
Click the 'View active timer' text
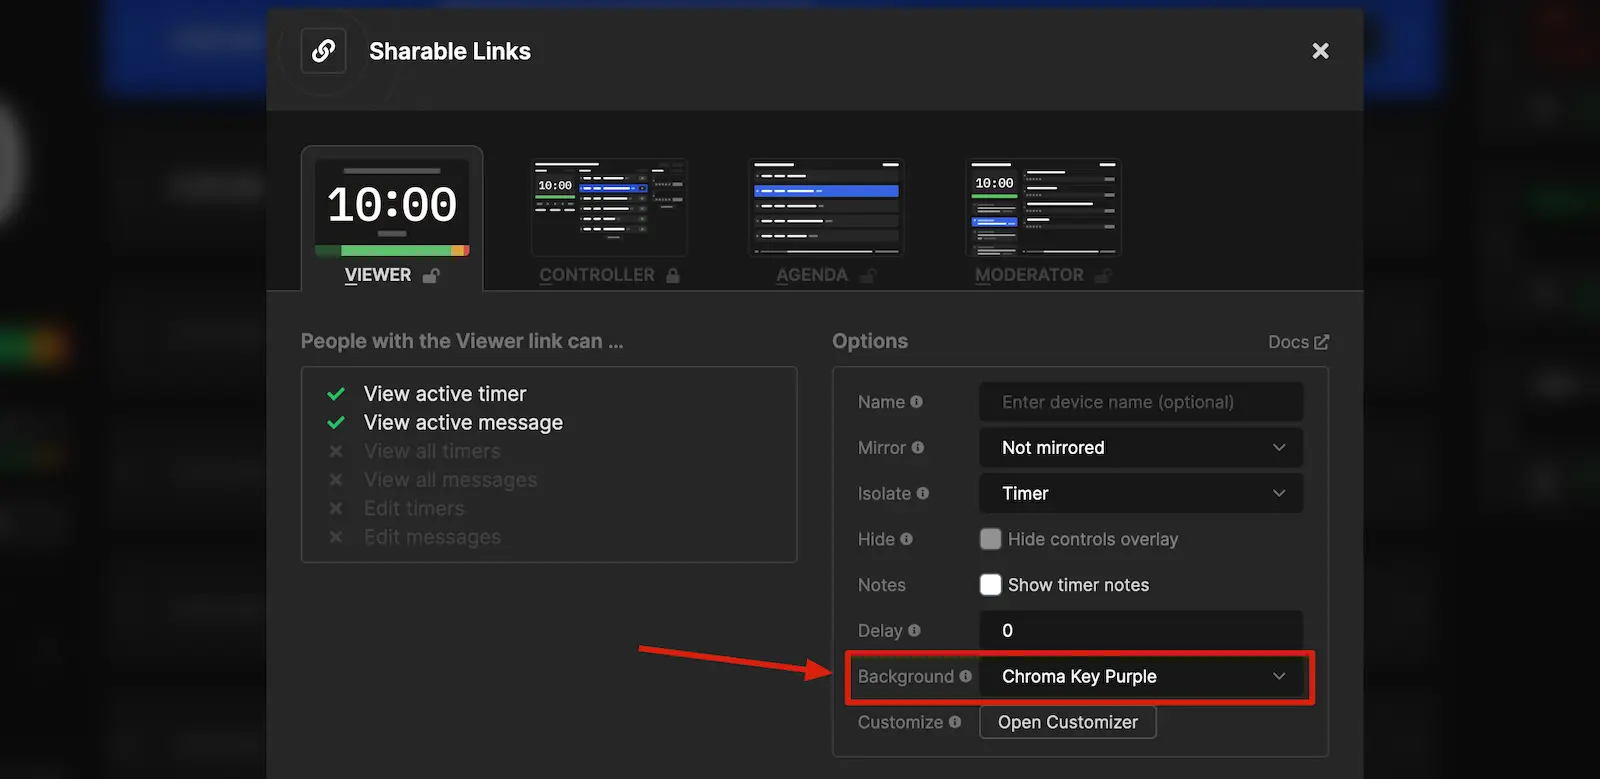(x=445, y=394)
